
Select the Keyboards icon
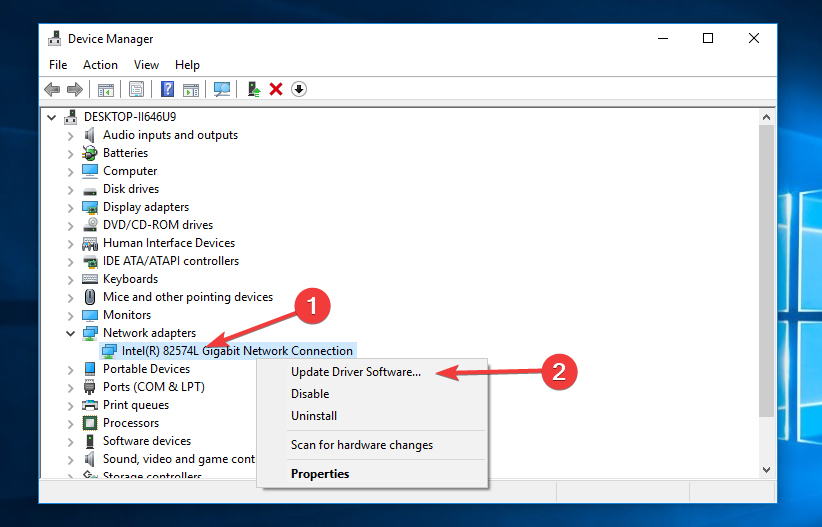coord(90,279)
